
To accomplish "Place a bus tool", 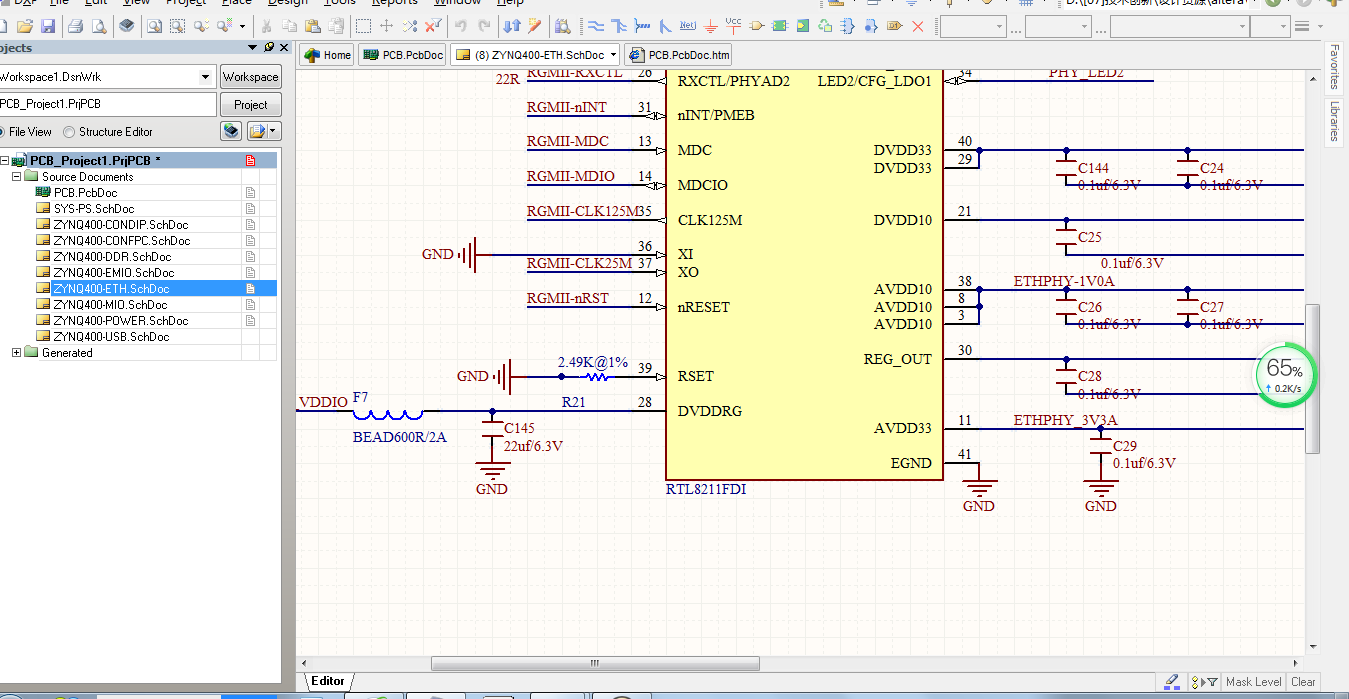I will 619,27.
